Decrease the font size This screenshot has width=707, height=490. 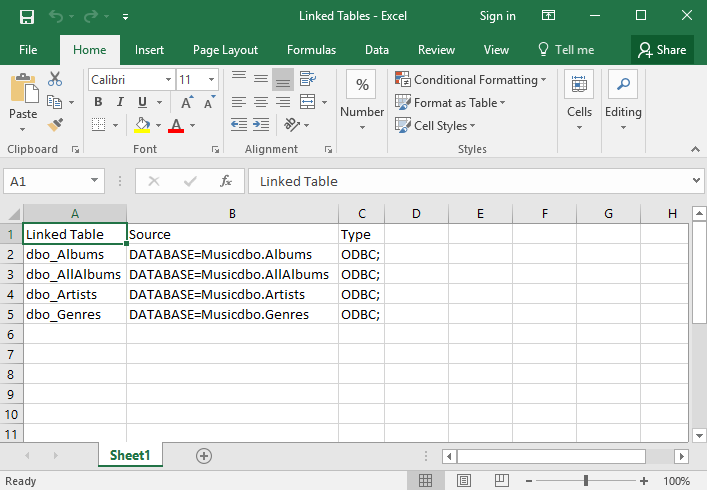point(209,102)
